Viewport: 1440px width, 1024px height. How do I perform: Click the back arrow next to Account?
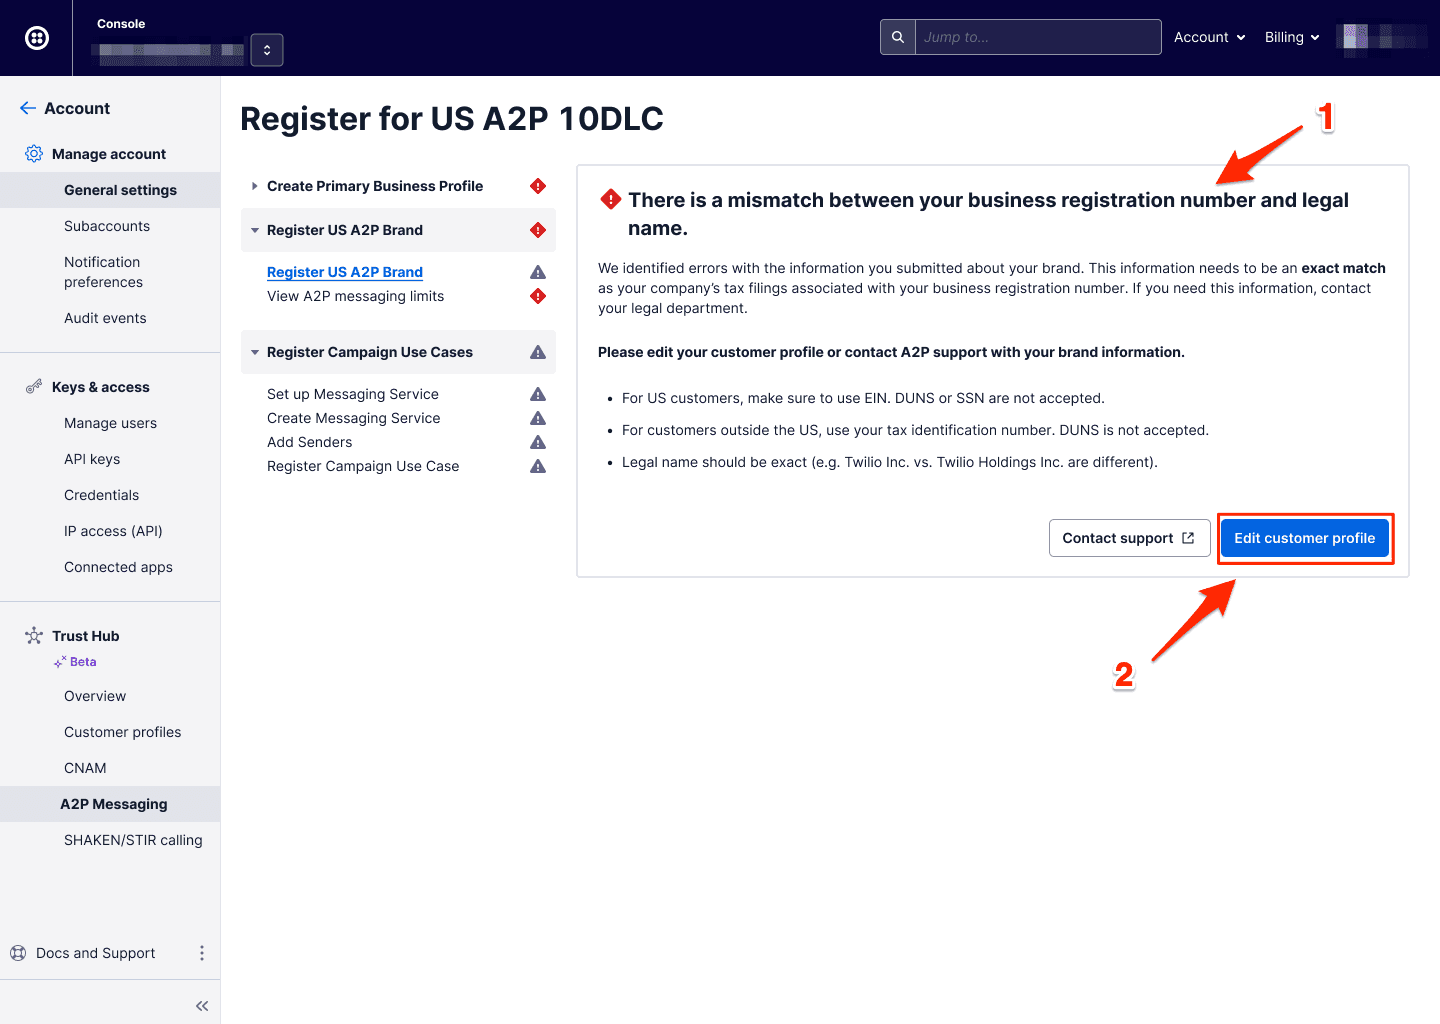27,108
